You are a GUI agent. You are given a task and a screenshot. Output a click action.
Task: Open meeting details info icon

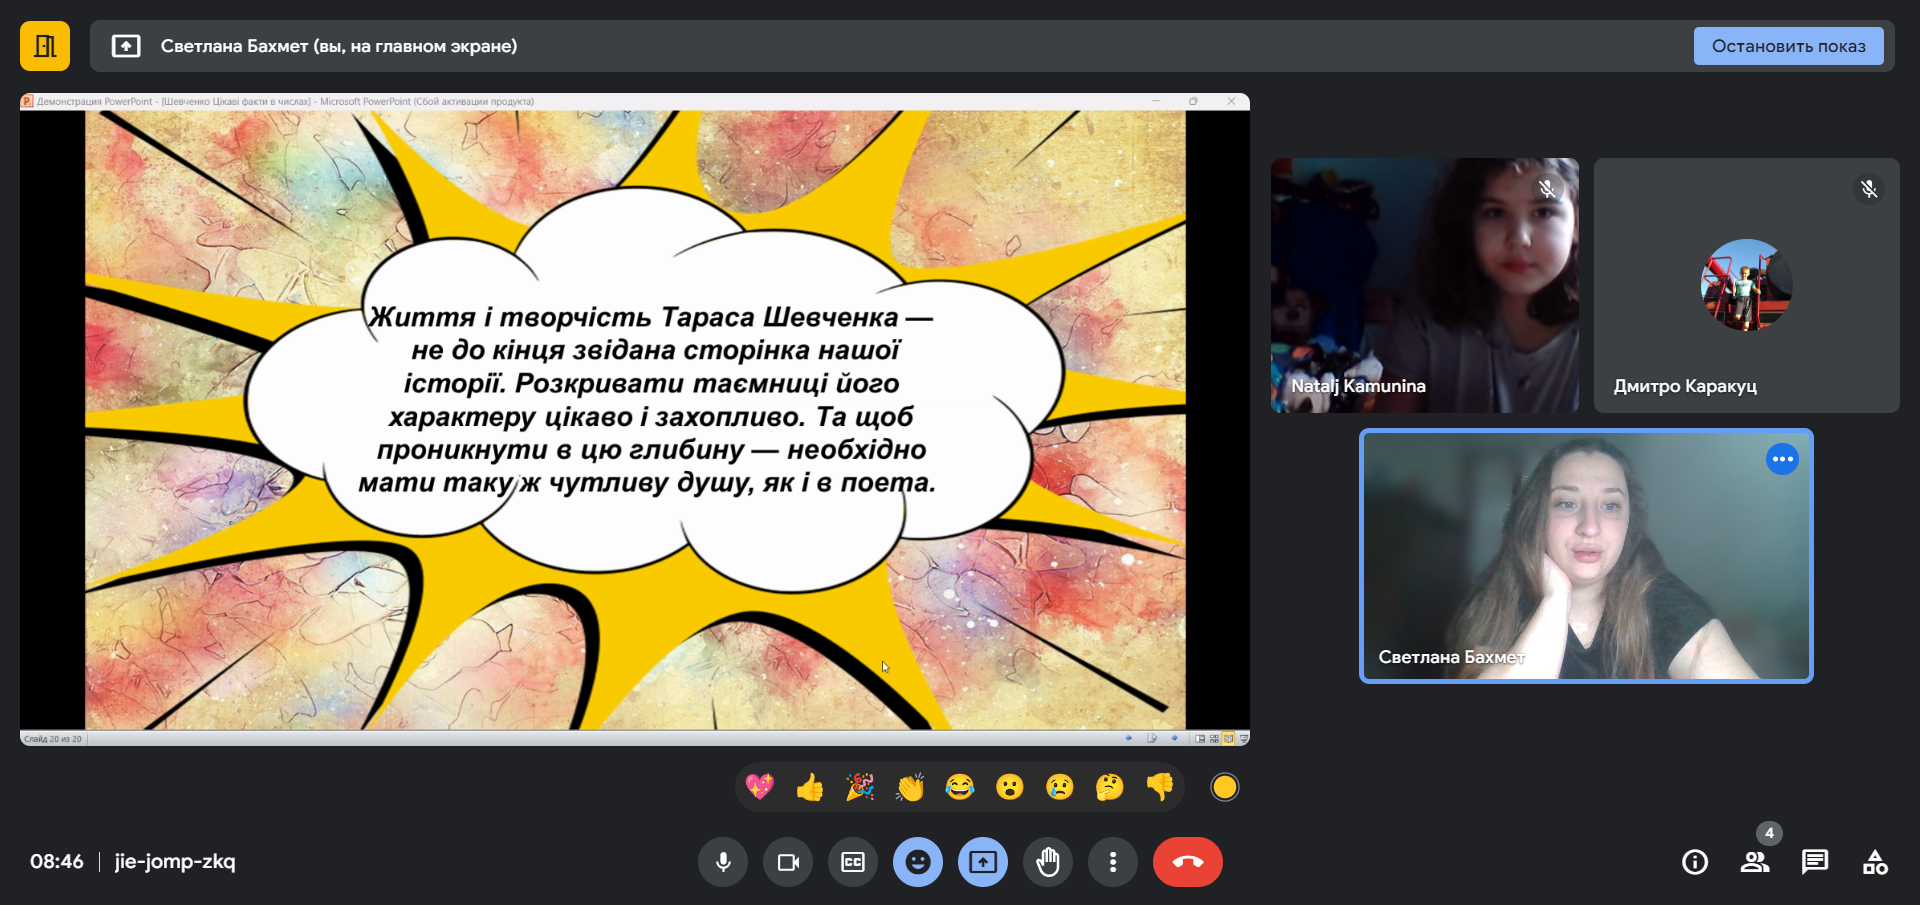click(x=1695, y=862)
